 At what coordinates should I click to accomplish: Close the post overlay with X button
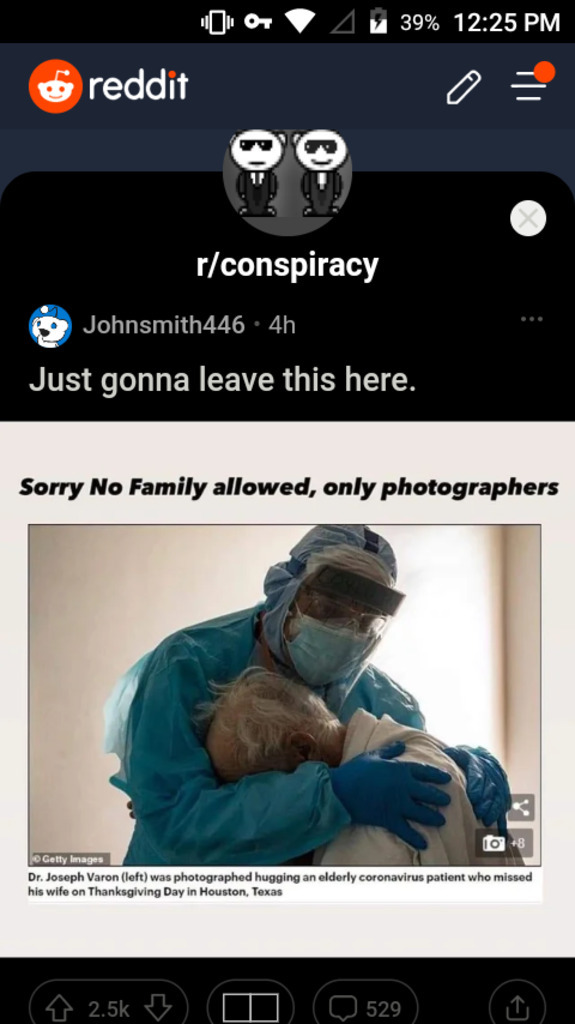(528, 218)
